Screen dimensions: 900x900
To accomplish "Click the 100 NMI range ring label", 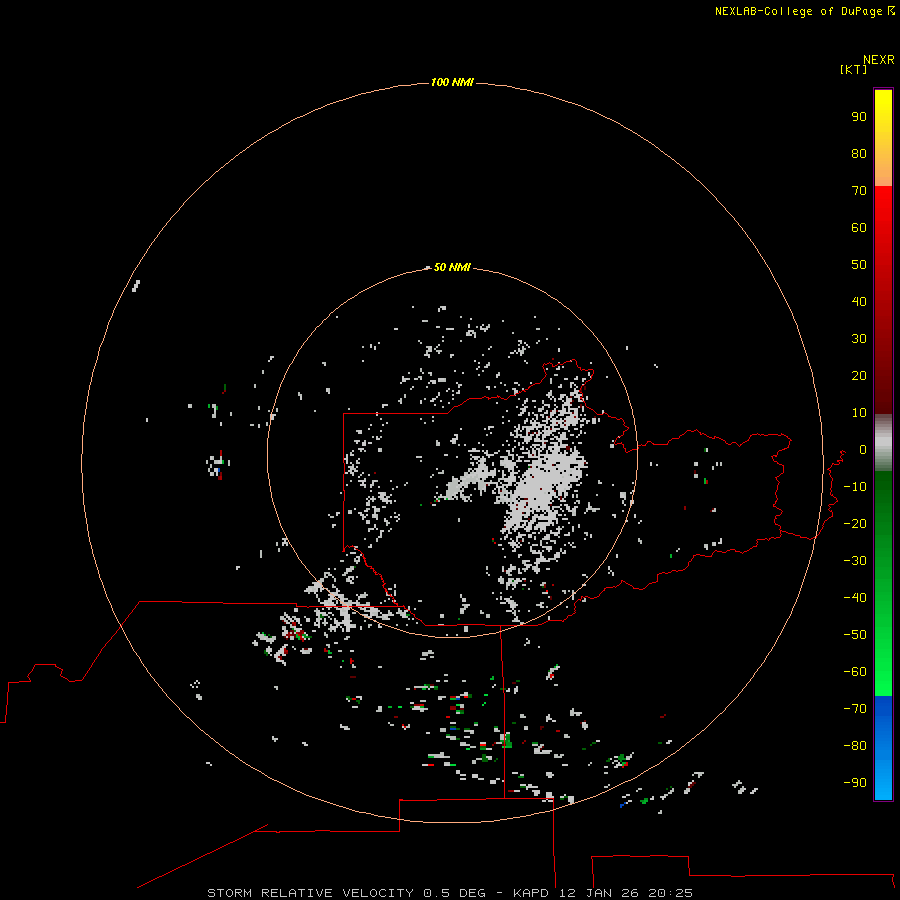I will coord(452,83).
